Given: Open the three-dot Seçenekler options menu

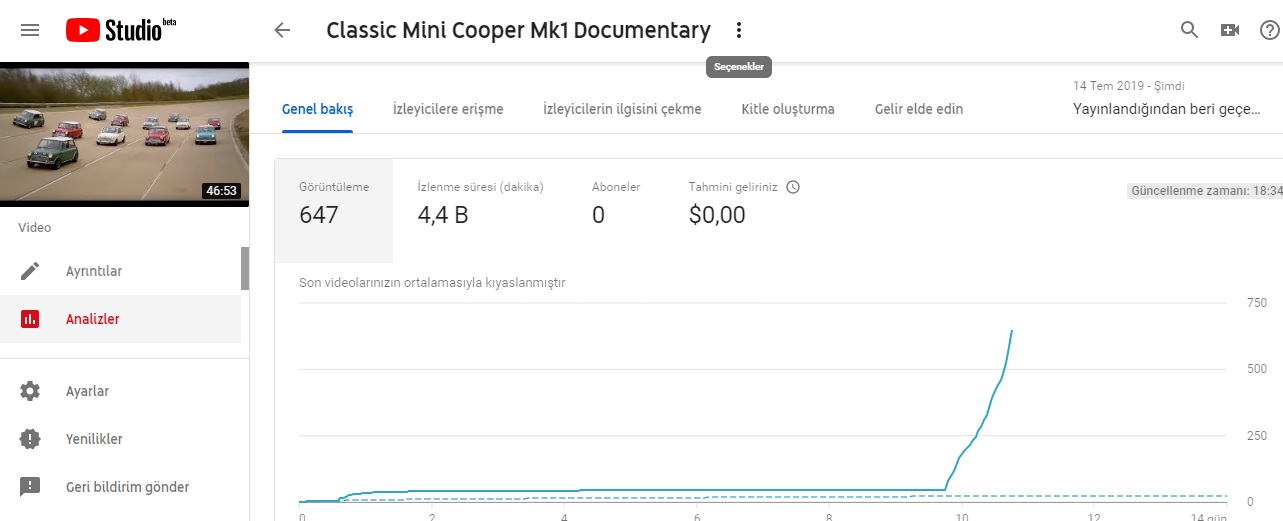Looking at the screenshot, I should pyautogui.click(x=739, y=30).
